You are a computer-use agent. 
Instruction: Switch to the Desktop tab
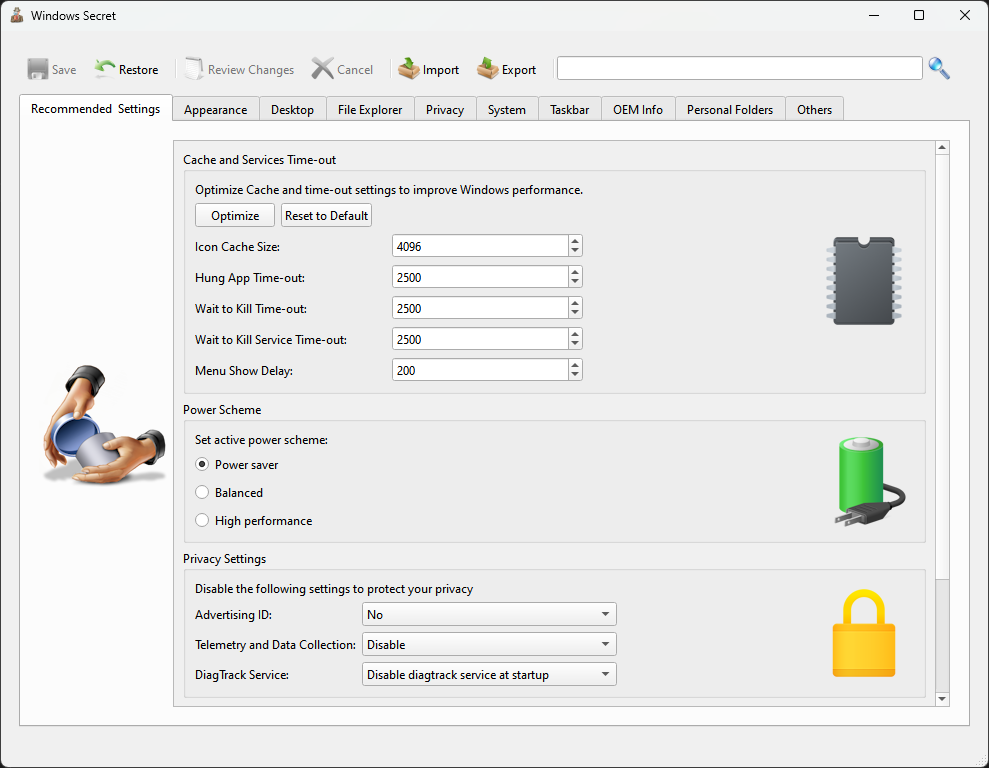coord(293,109)
